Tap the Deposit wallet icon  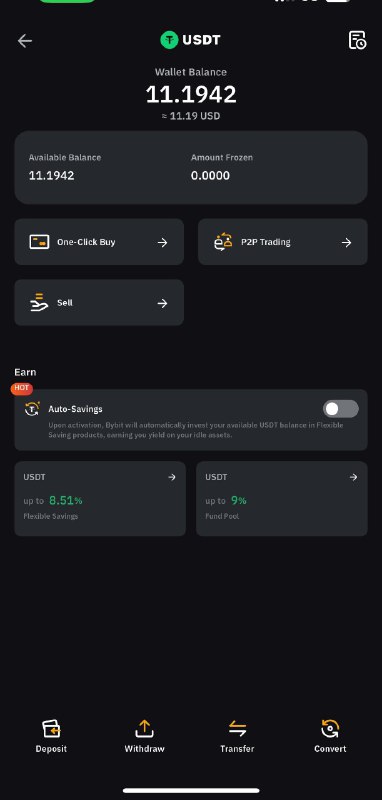pos(51,729)
